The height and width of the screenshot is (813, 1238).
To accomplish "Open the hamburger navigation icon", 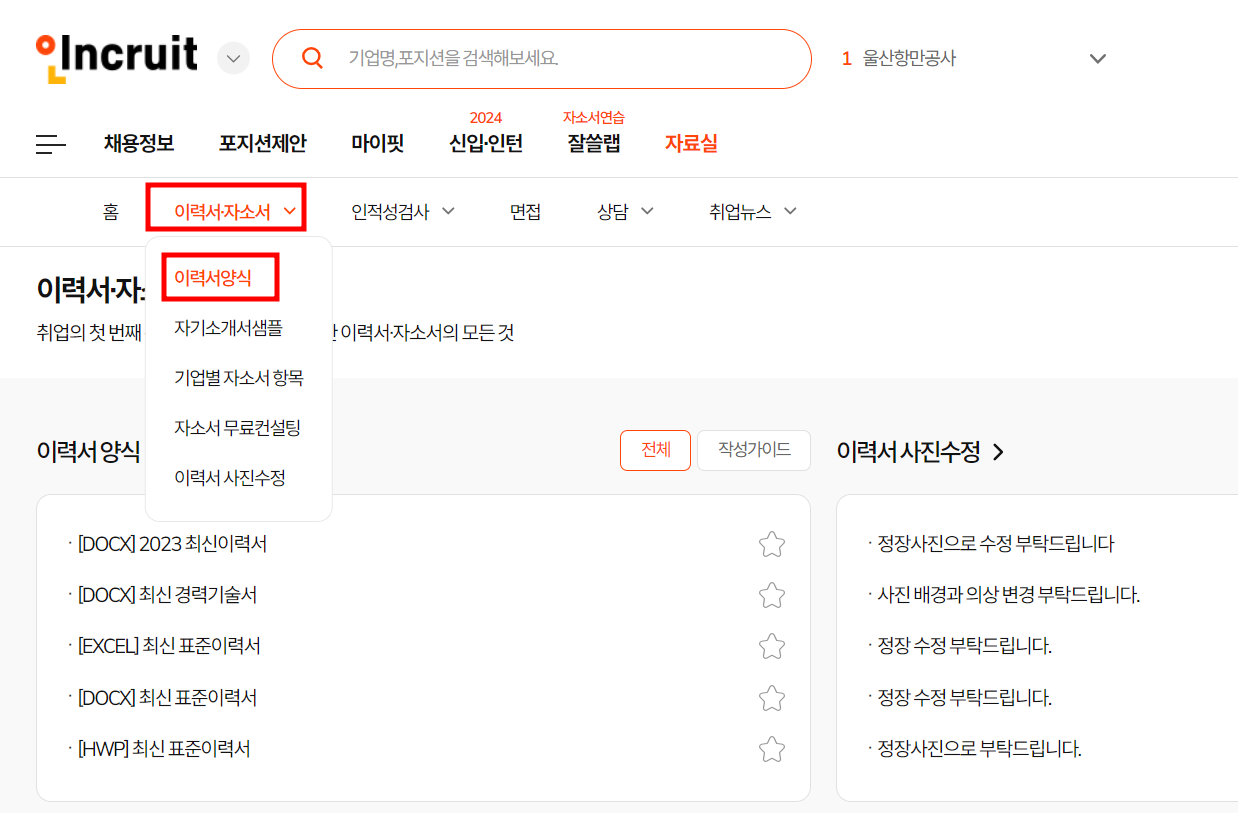I will 50,144.
